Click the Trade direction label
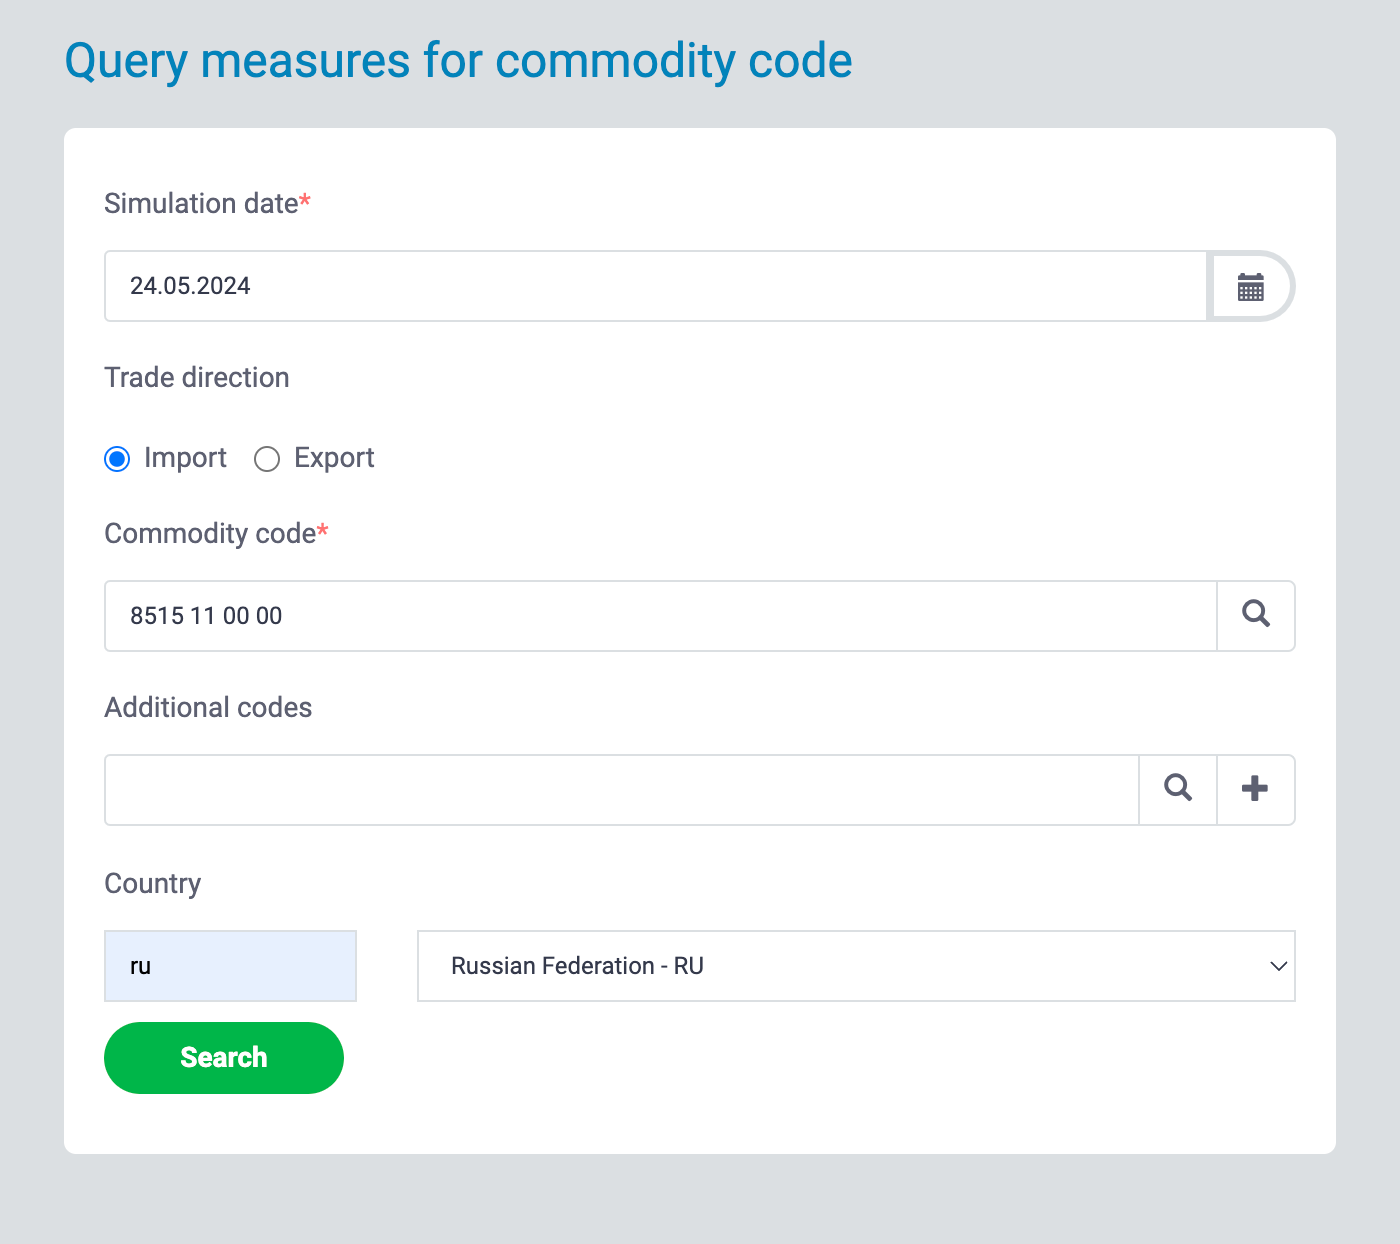This screenshot has width=1400, height=1244. 197,377
